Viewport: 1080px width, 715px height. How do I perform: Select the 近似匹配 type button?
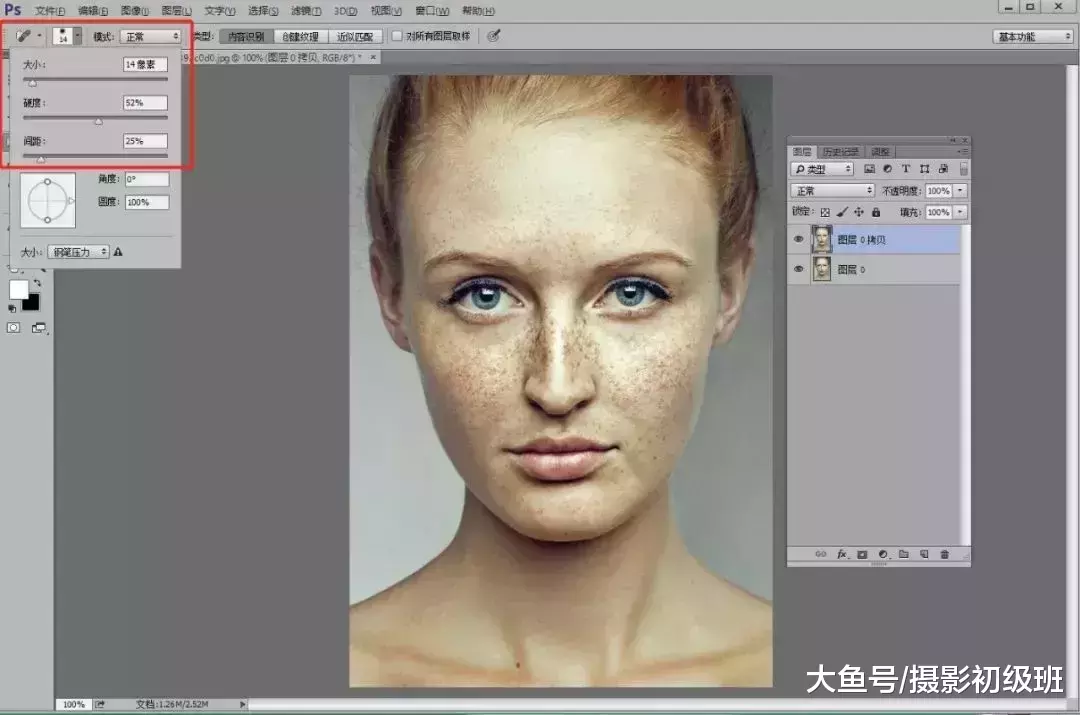[355, 36]
